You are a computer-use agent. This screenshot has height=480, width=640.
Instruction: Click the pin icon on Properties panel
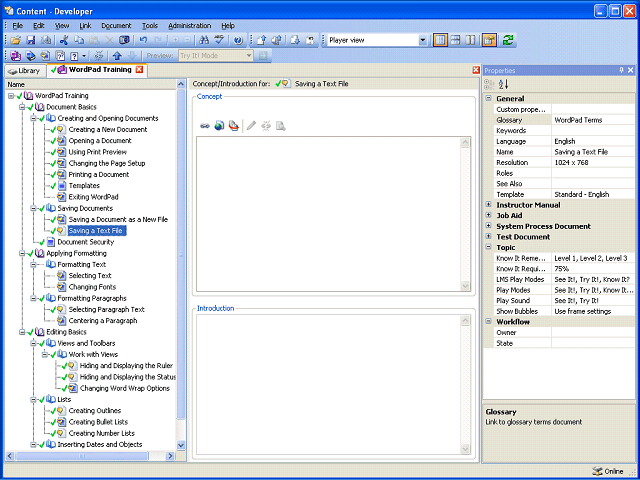coord(622,70)
